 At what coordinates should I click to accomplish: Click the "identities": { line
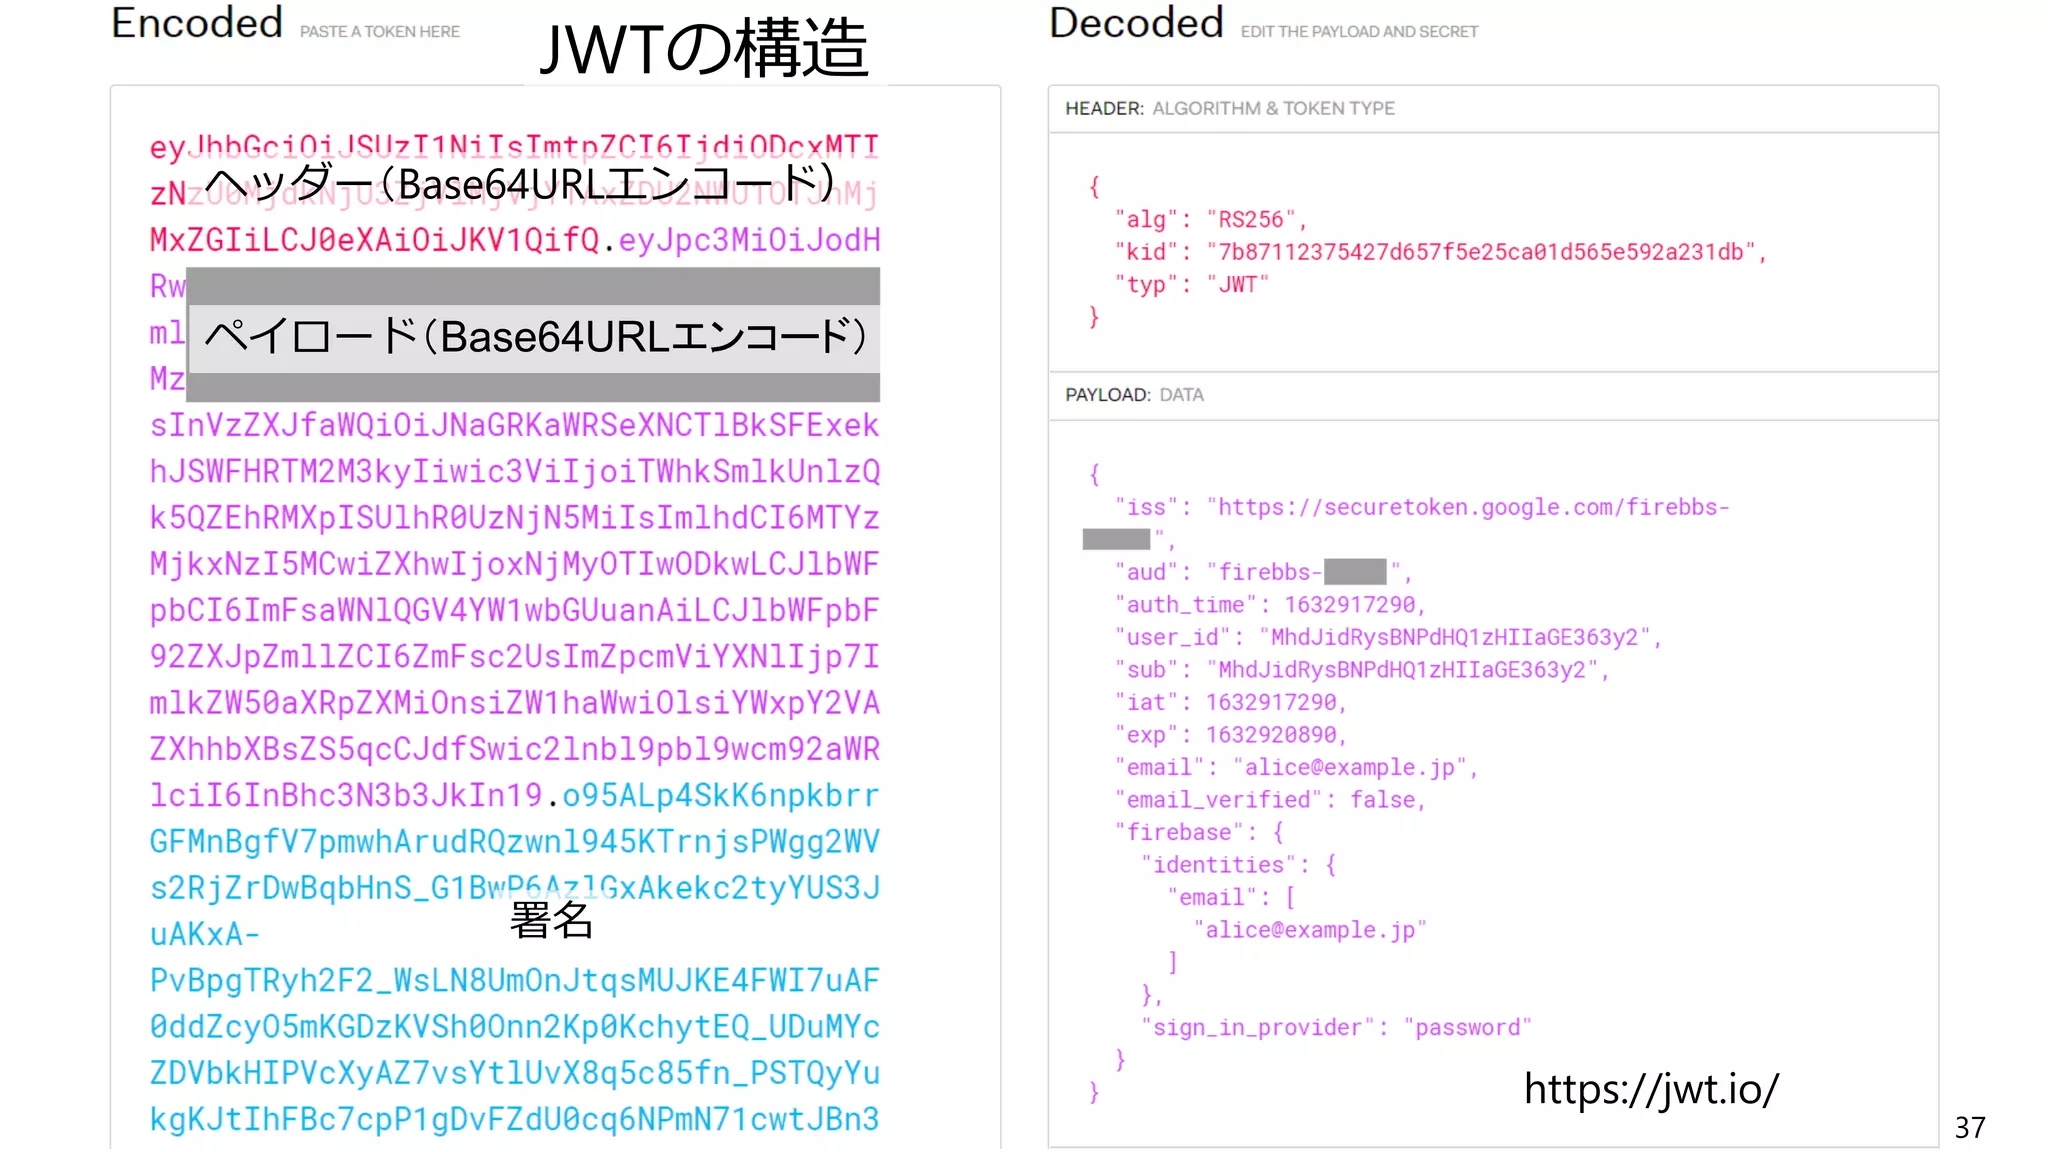click(x=1239, y=865)
